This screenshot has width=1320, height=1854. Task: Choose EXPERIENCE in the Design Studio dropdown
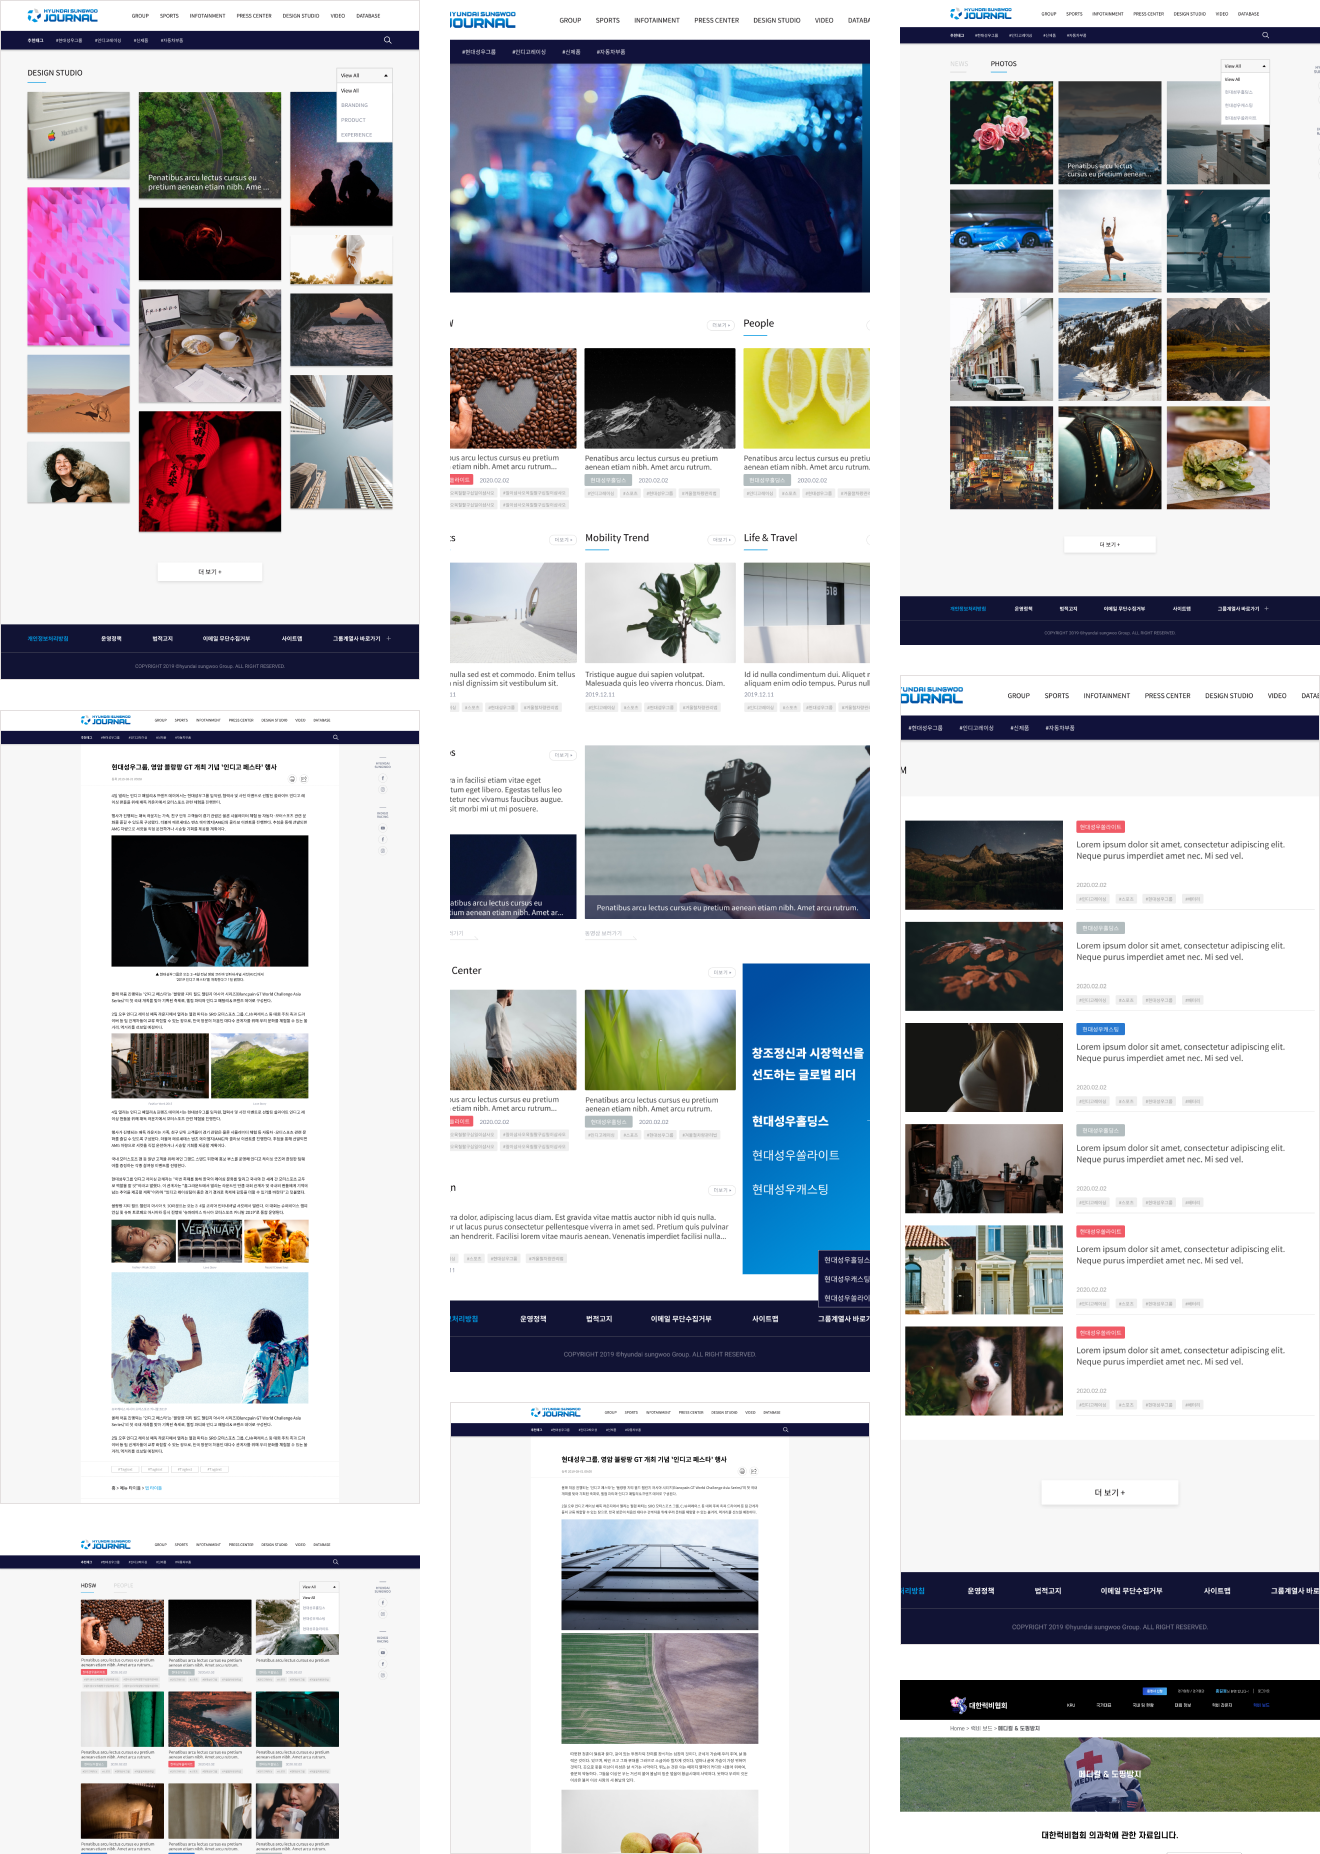click(356, 135)
